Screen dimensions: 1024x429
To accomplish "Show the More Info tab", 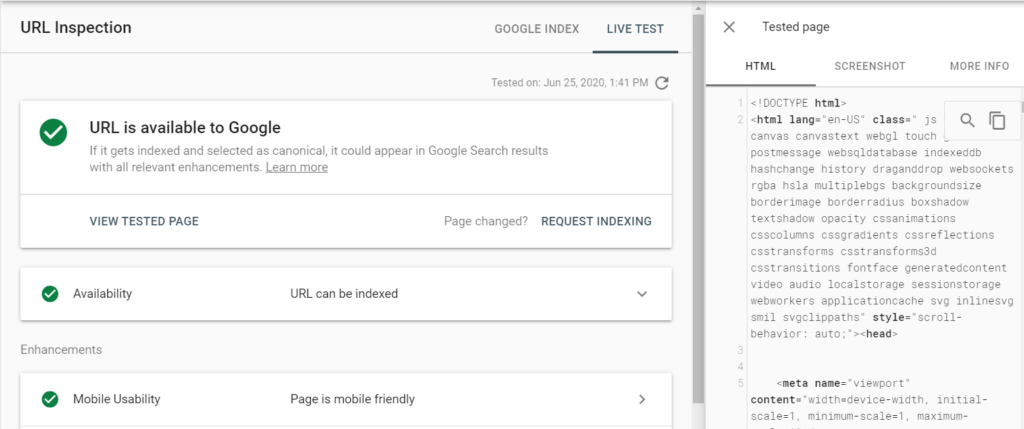I will (x=979, y=66).
